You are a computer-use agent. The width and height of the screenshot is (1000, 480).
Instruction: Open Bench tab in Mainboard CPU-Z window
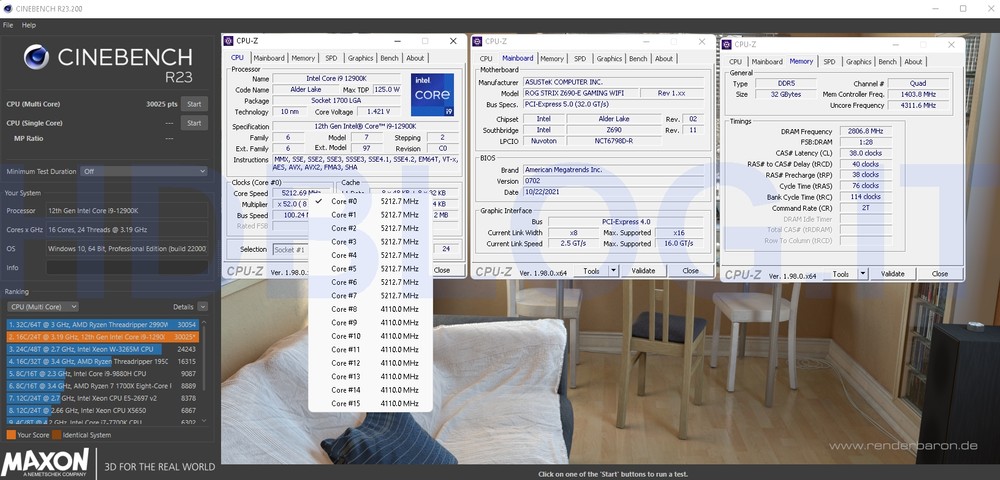(640, 59)
